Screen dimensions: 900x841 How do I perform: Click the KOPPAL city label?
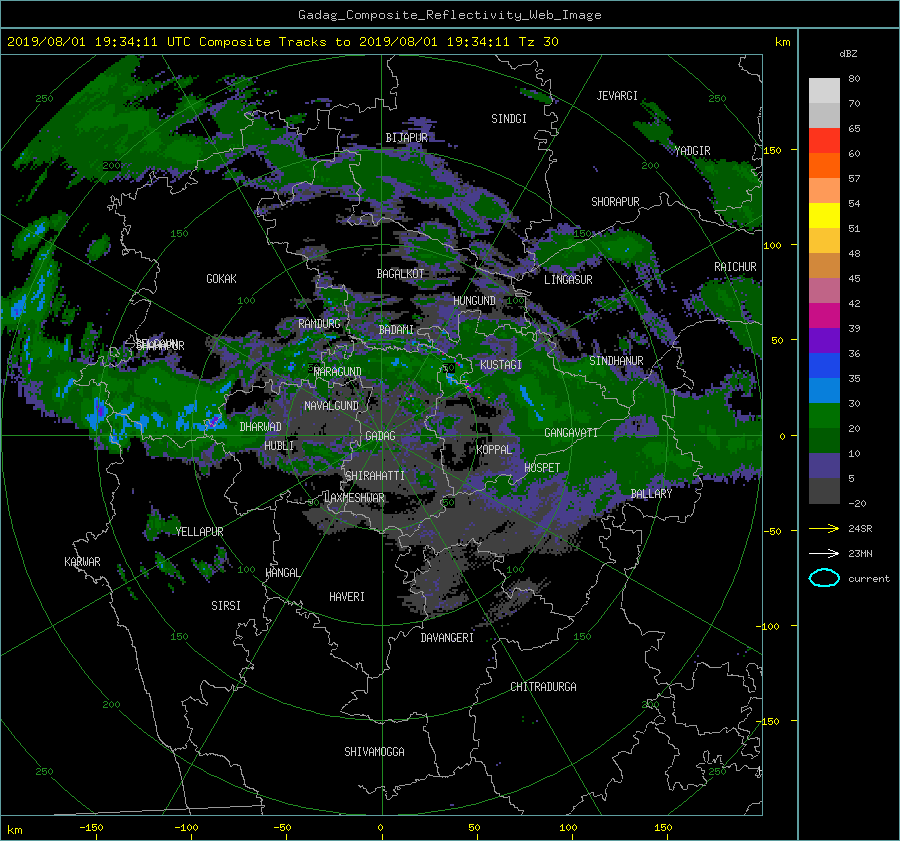tap(494, 449)
